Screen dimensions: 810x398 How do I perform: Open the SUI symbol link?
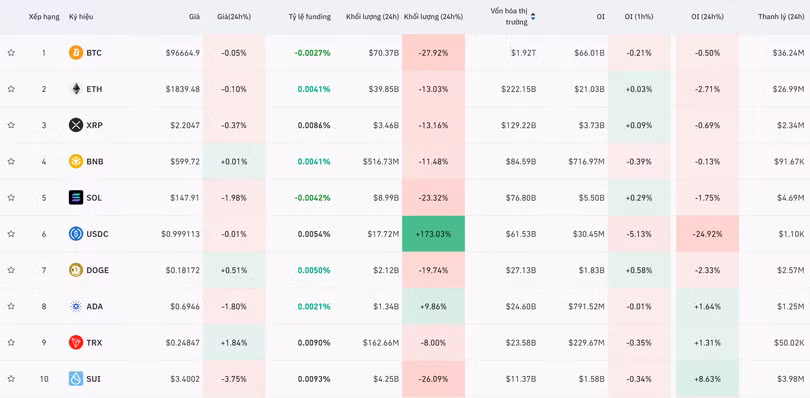pos(94,379)
